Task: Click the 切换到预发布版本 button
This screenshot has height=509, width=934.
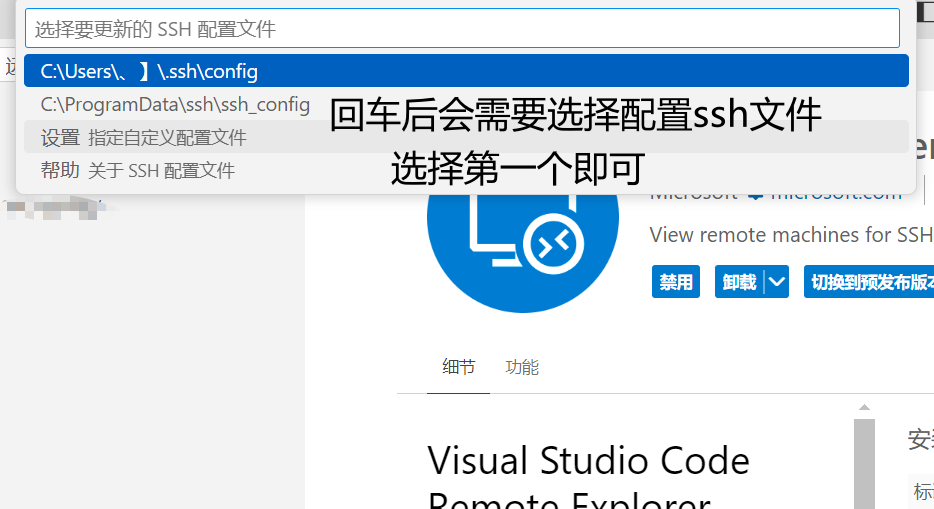Action: point(869,282)
